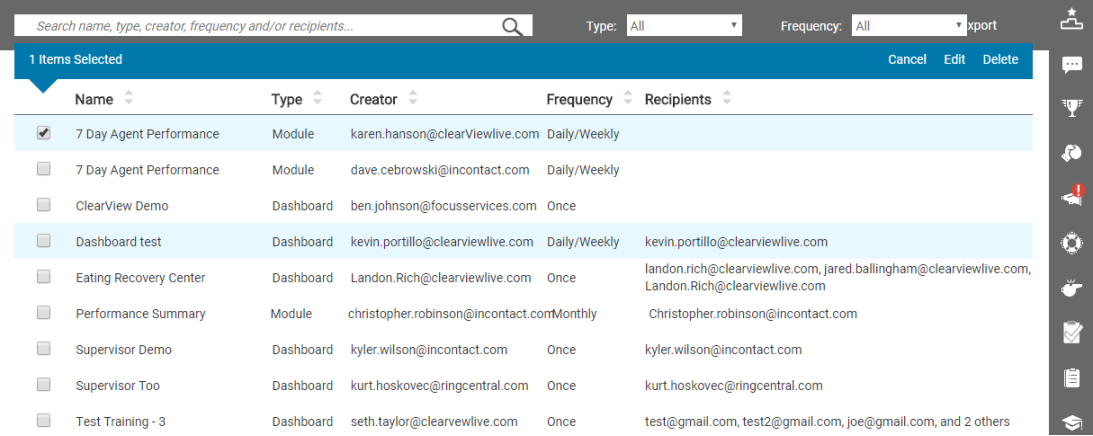Click dave.cebrowski@incontact.com creator cell
Image resolution: width=1093 pixels, height=436 pixels.
[x=440, y=170]
